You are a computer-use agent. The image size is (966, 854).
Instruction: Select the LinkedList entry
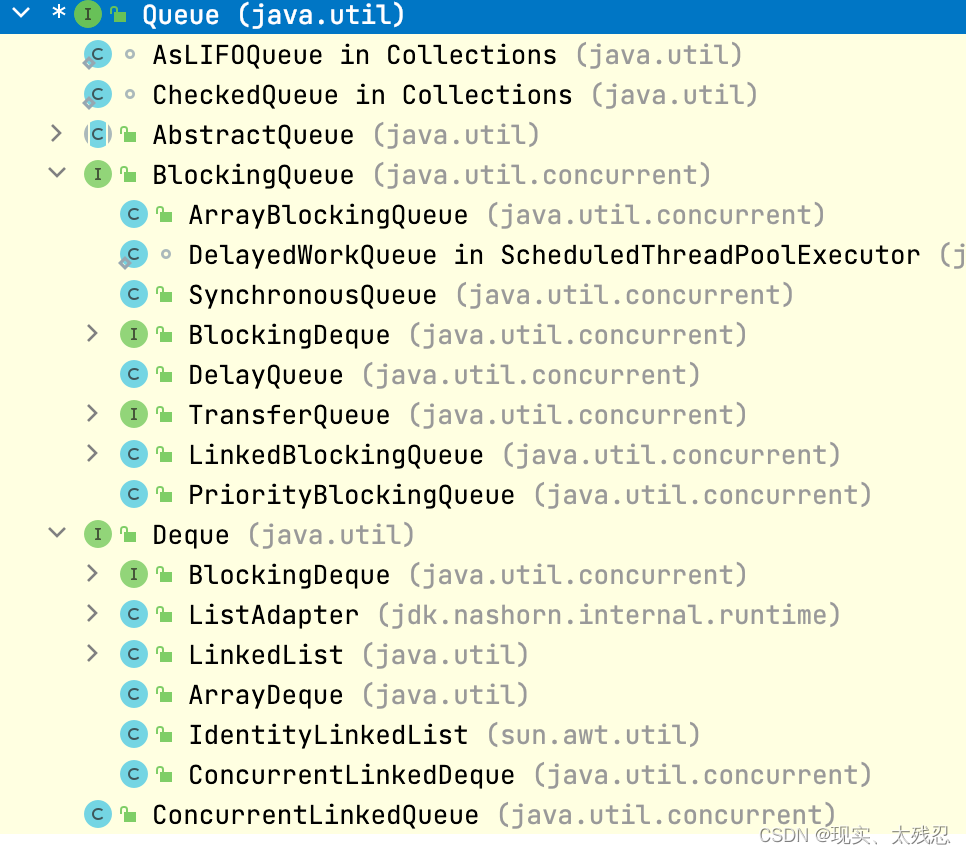(x=358, y=655)
